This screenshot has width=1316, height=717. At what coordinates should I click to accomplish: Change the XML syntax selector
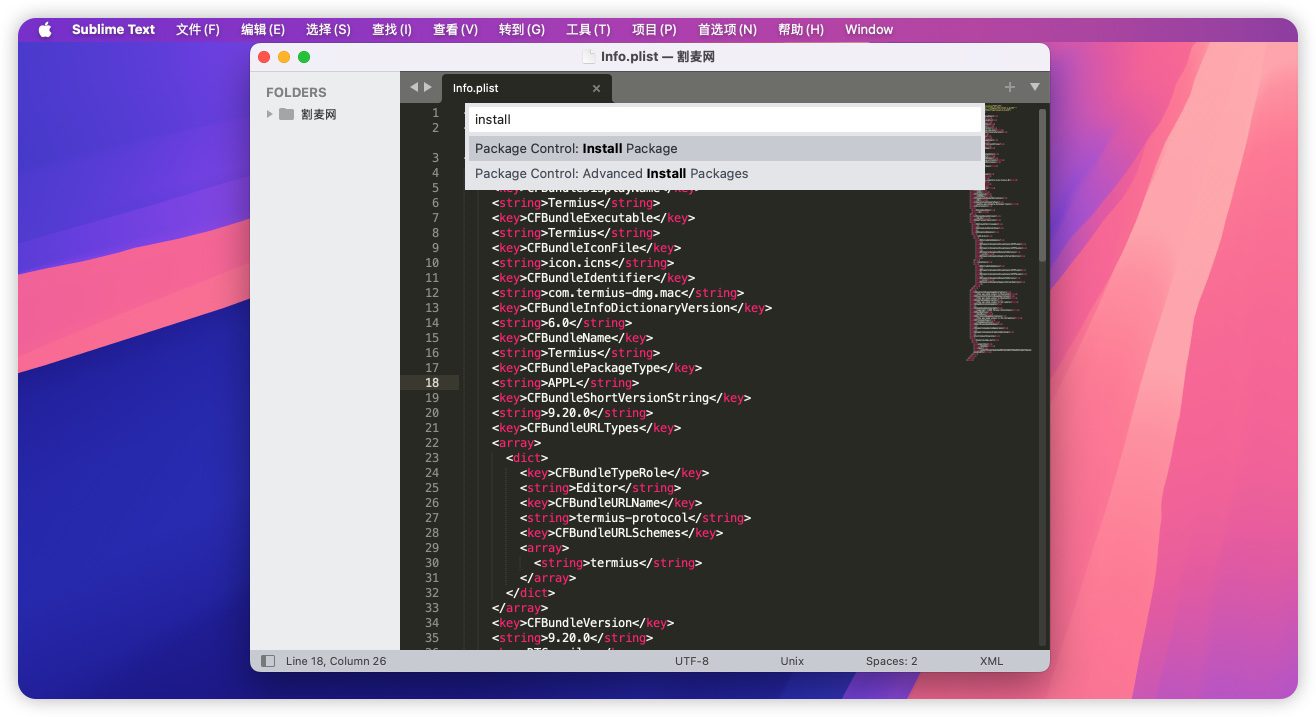point(991,661)
